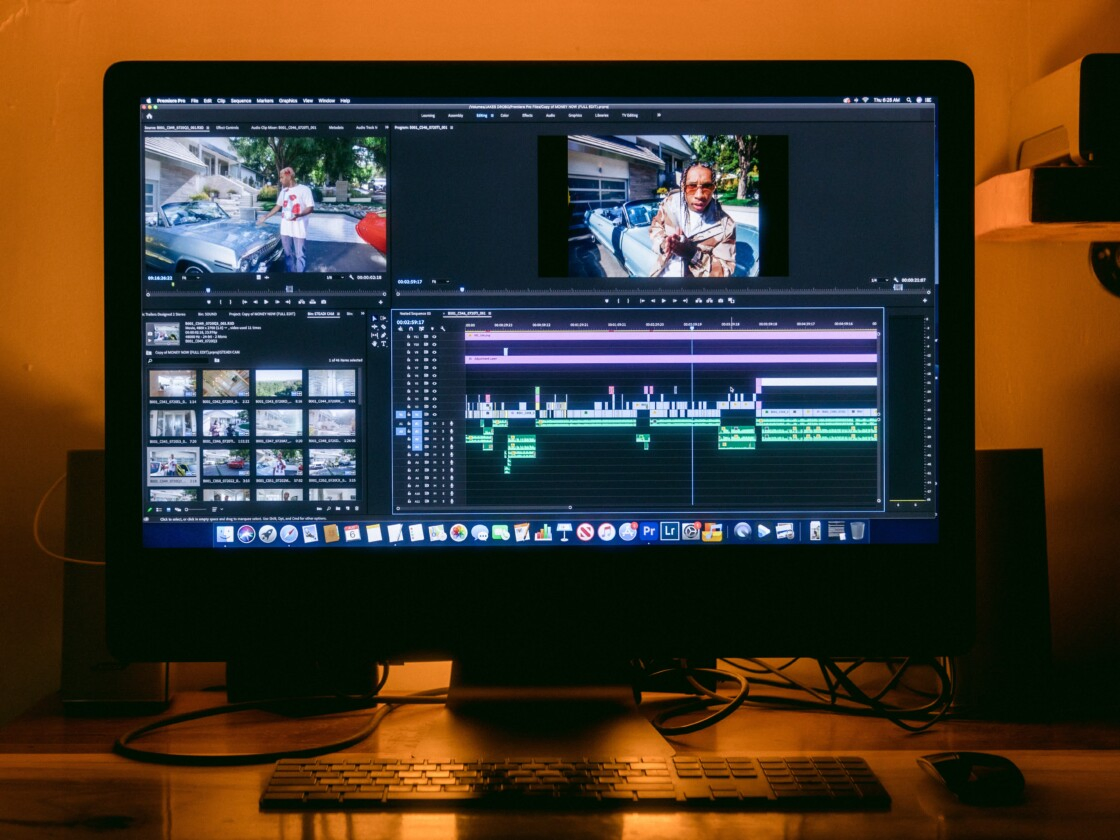Open the Sequence menu
The width and height of the screenshot is (1120, 840).
241,101
